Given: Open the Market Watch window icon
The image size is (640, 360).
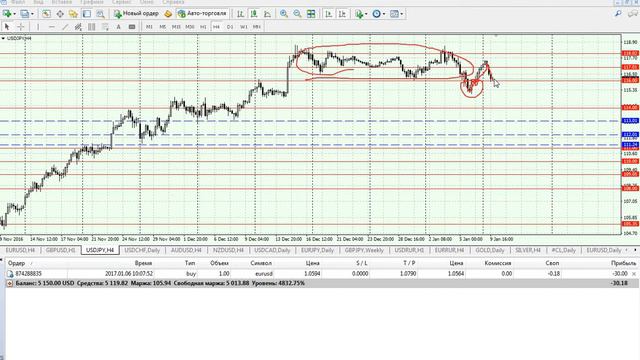Looking at the screenshot, I should point(47,14).
